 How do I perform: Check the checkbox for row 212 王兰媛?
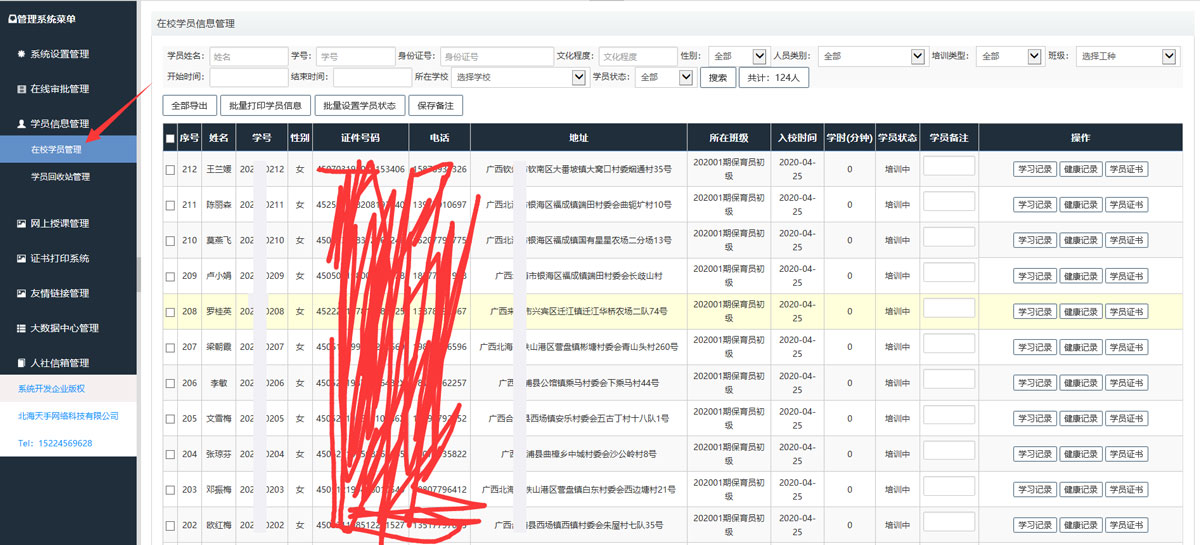pos(170,170)
